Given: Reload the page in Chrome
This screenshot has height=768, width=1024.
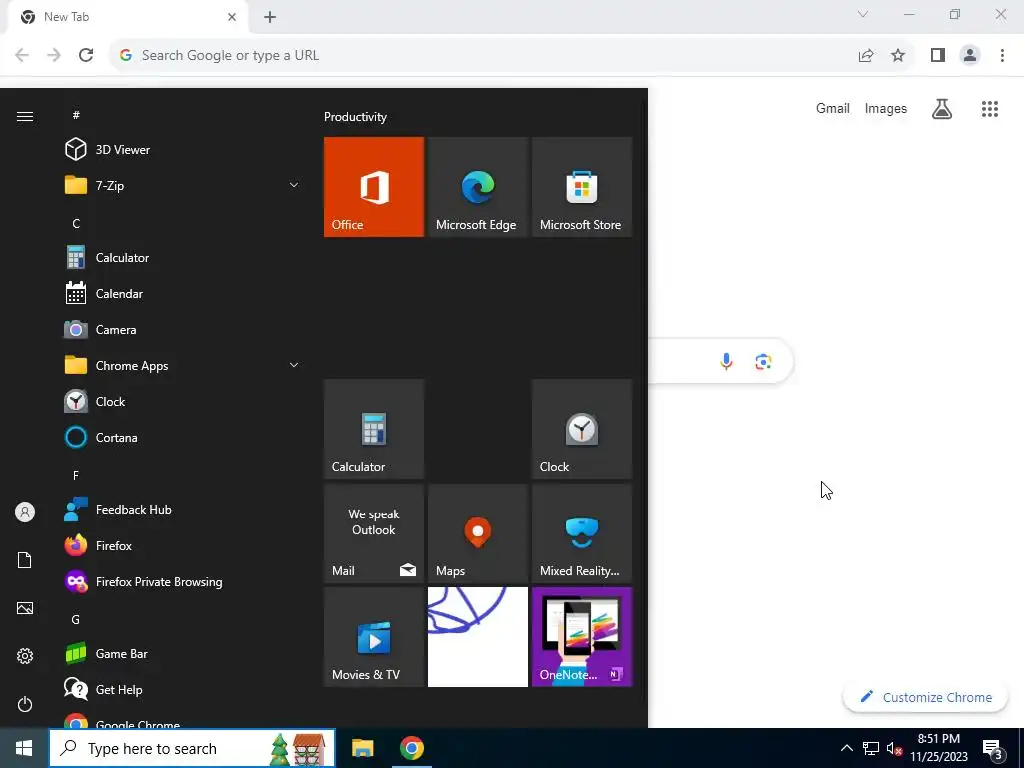Looking at the screenshot, I should click(86, 55).
